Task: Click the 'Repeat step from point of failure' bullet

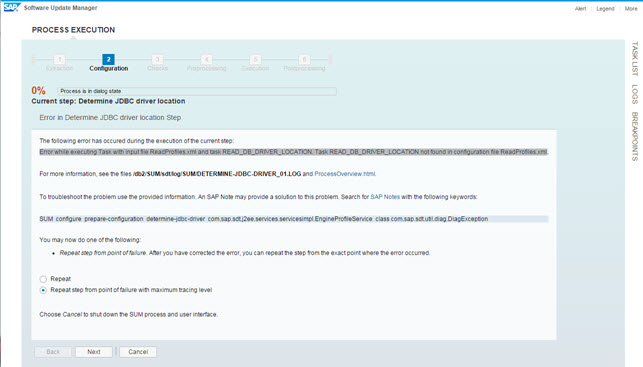Action: [245, 253]
